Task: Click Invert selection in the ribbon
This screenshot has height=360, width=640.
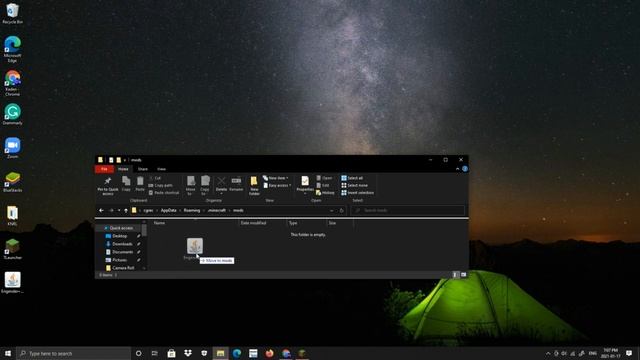Action: click(x=358, y=193)
